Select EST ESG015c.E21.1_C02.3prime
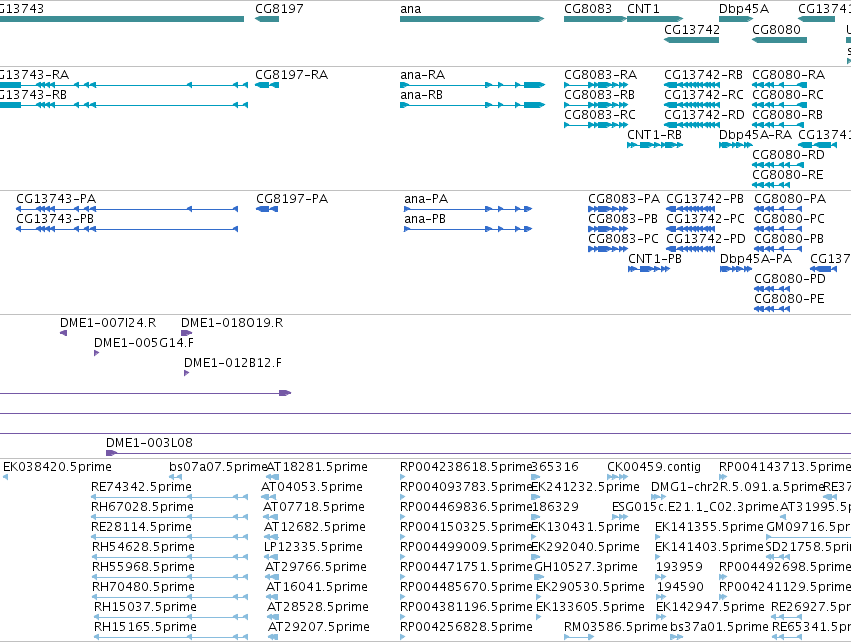 (x=620, y=517)
